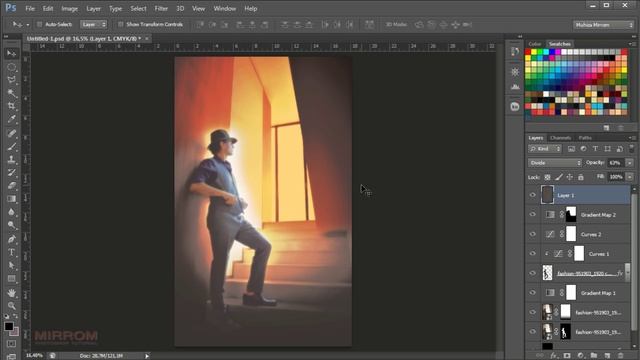Switch to the Channels tab
The image size is (640, 360).
560,138
